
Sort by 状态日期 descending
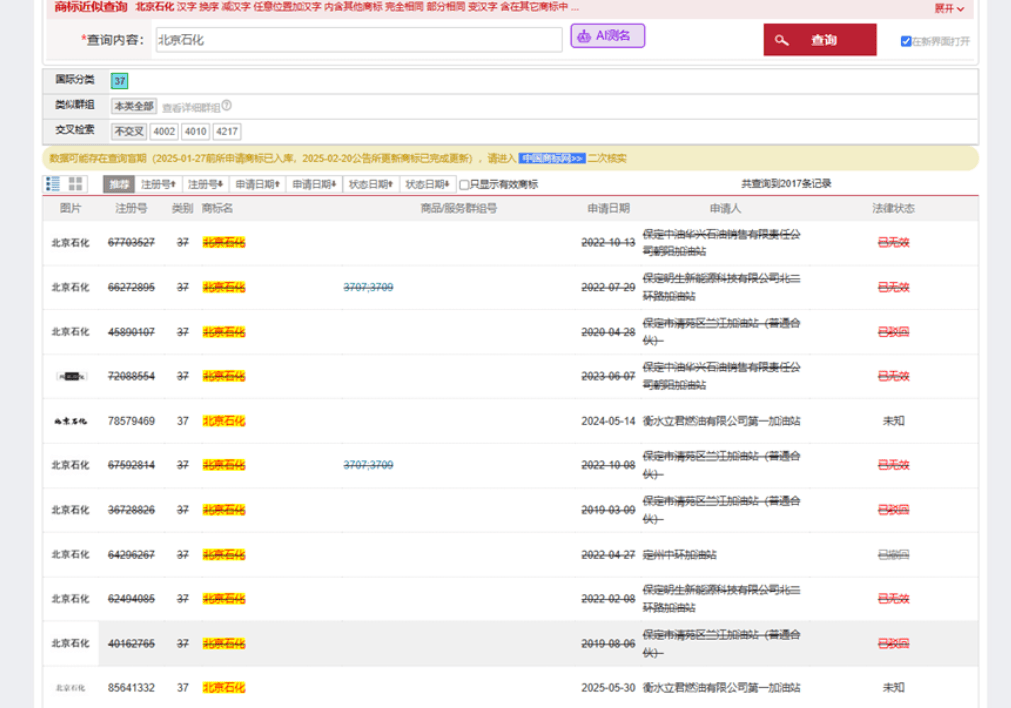tap(429, 184)
